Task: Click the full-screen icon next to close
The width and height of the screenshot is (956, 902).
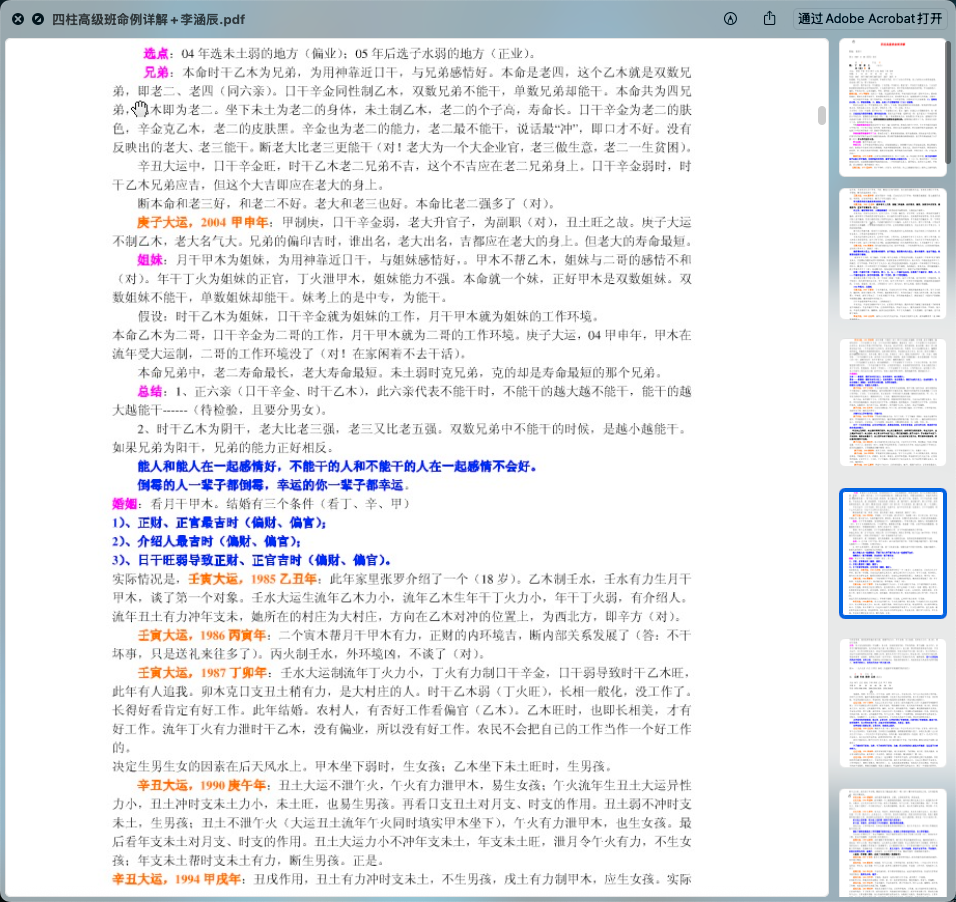Action: [38, 19]
